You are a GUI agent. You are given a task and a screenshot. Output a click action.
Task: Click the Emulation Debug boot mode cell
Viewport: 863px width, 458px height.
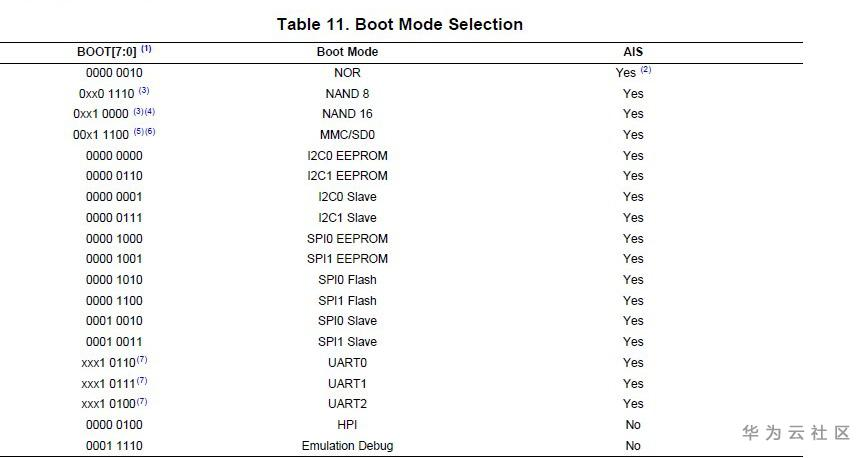(347, 446)
